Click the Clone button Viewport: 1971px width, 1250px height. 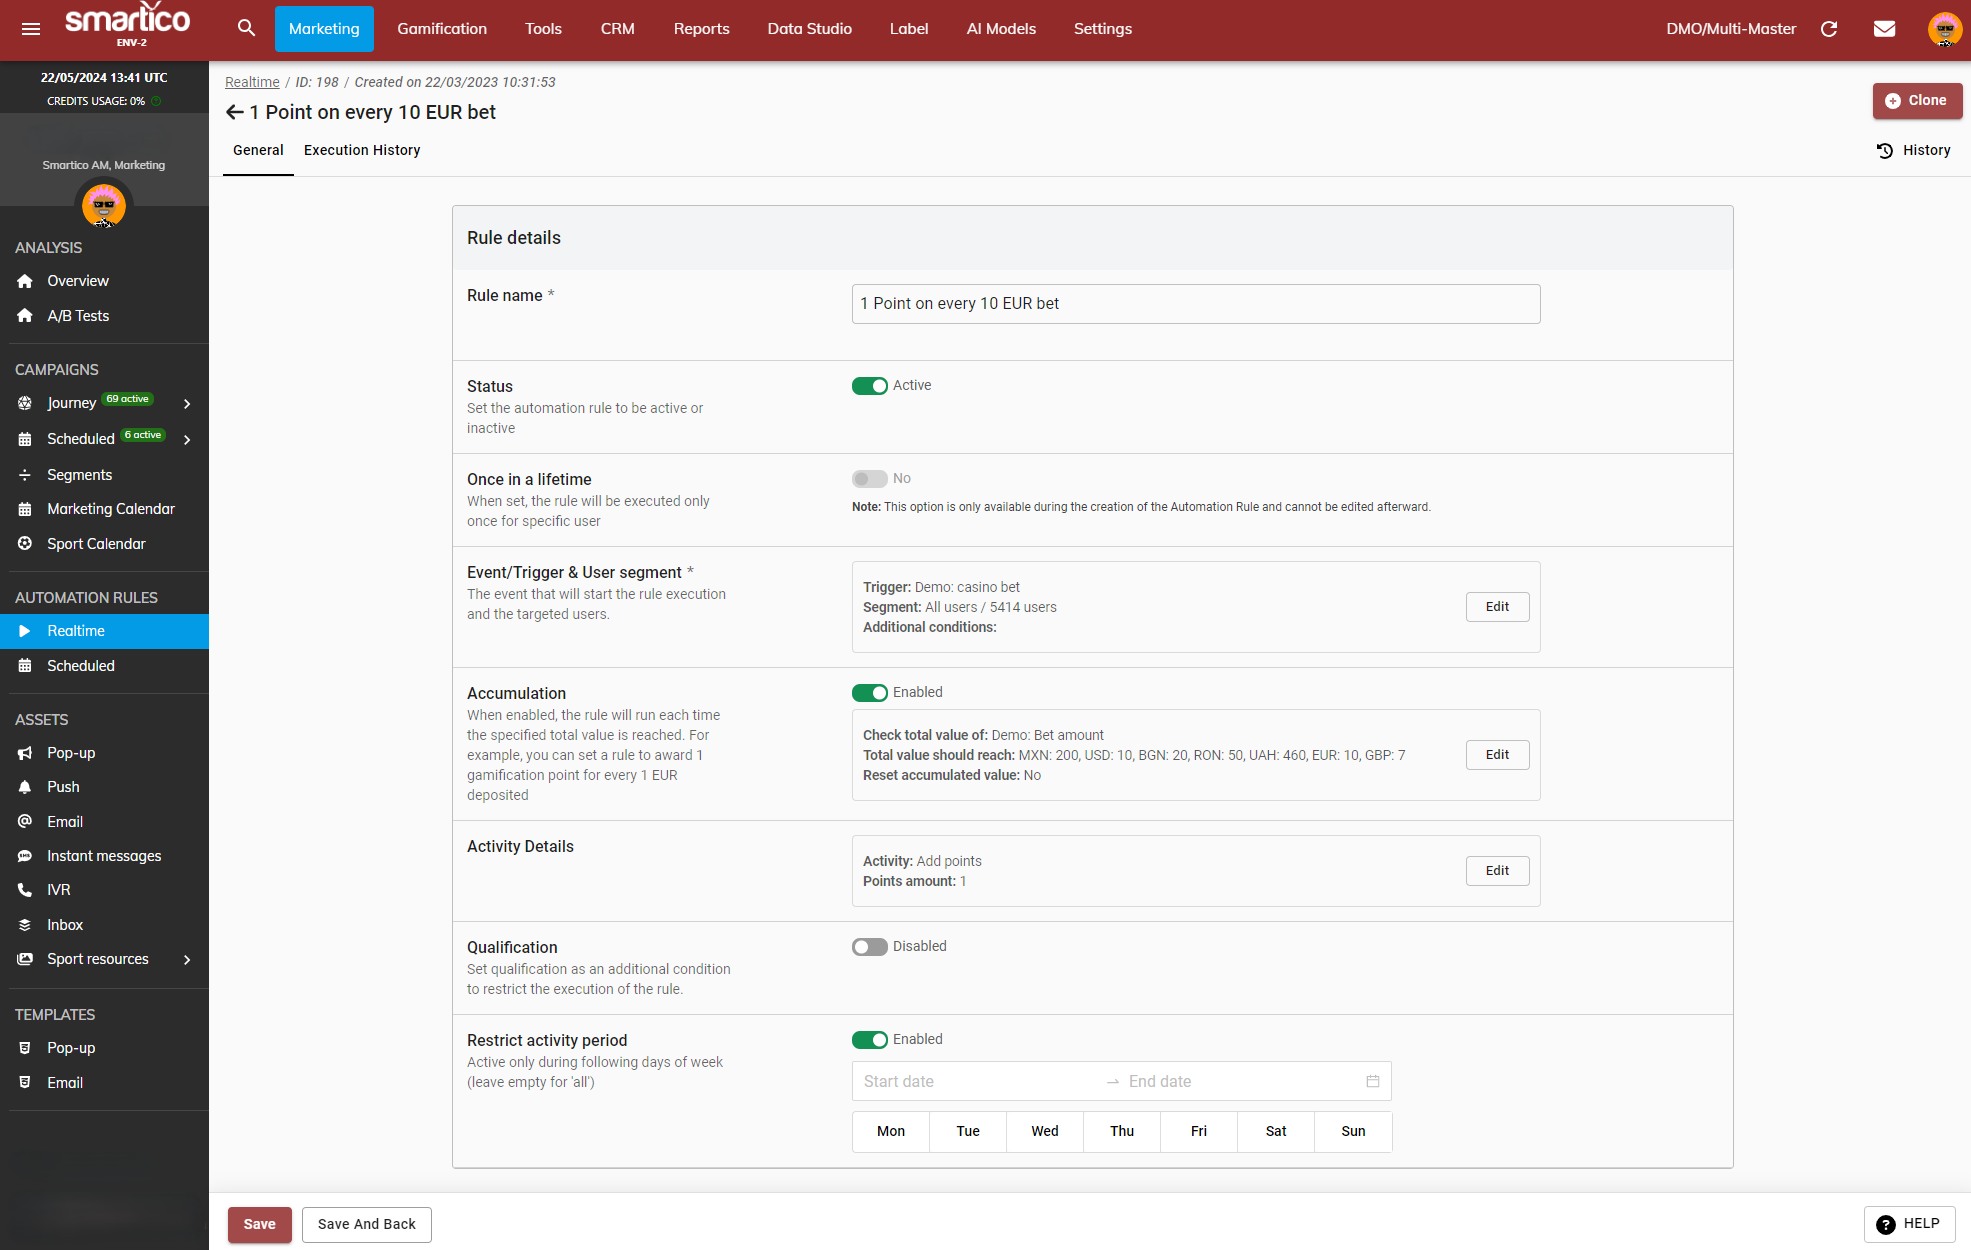click(x=1916, y=100)
